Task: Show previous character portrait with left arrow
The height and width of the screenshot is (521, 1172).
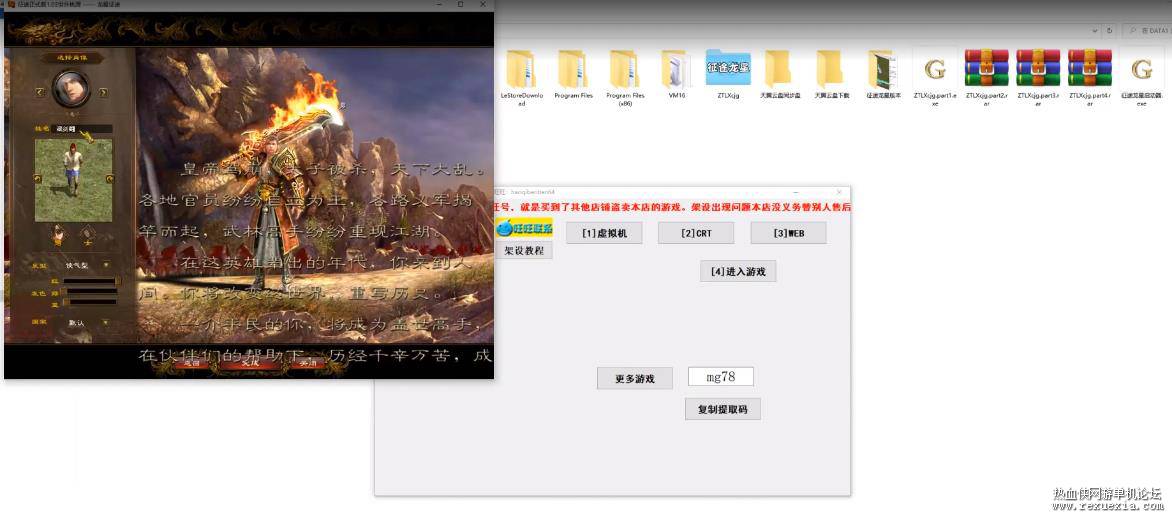Action: [40, 92]
